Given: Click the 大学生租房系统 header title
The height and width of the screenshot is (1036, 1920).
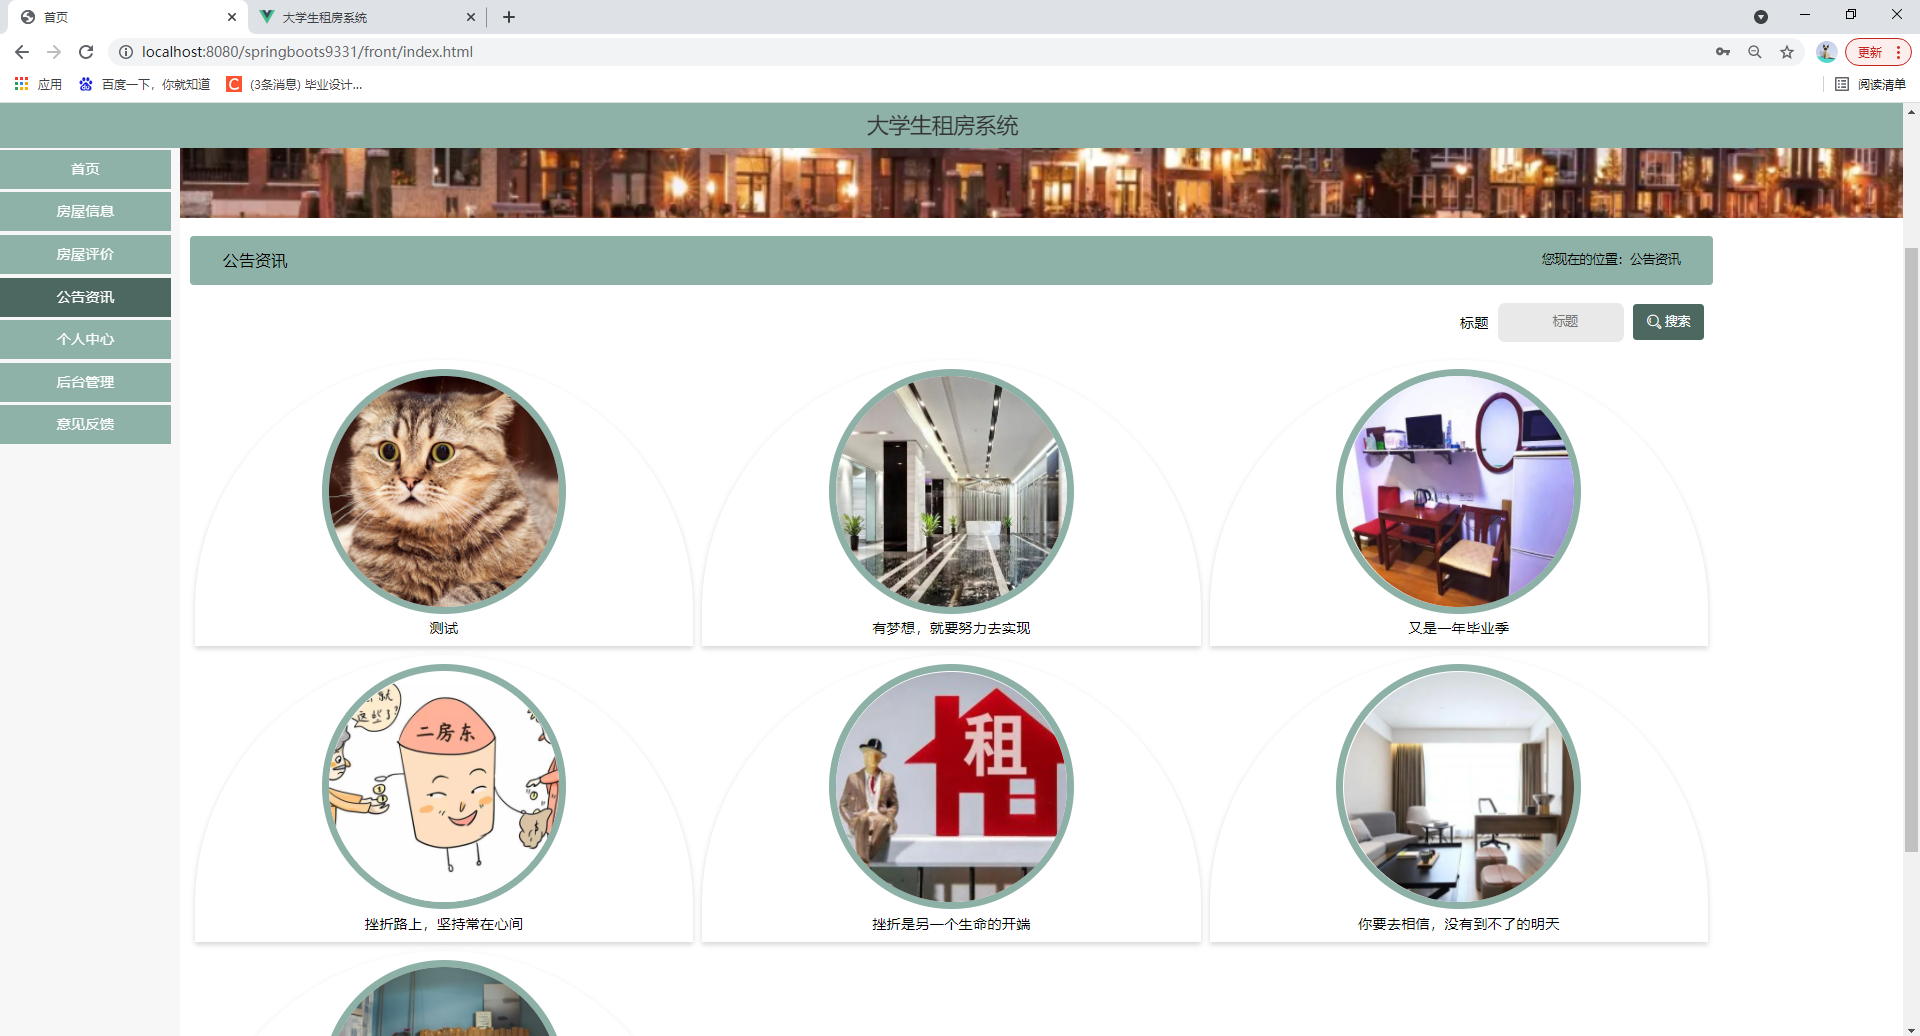Looking at the screenshot, I should click(x=942, y=126).
